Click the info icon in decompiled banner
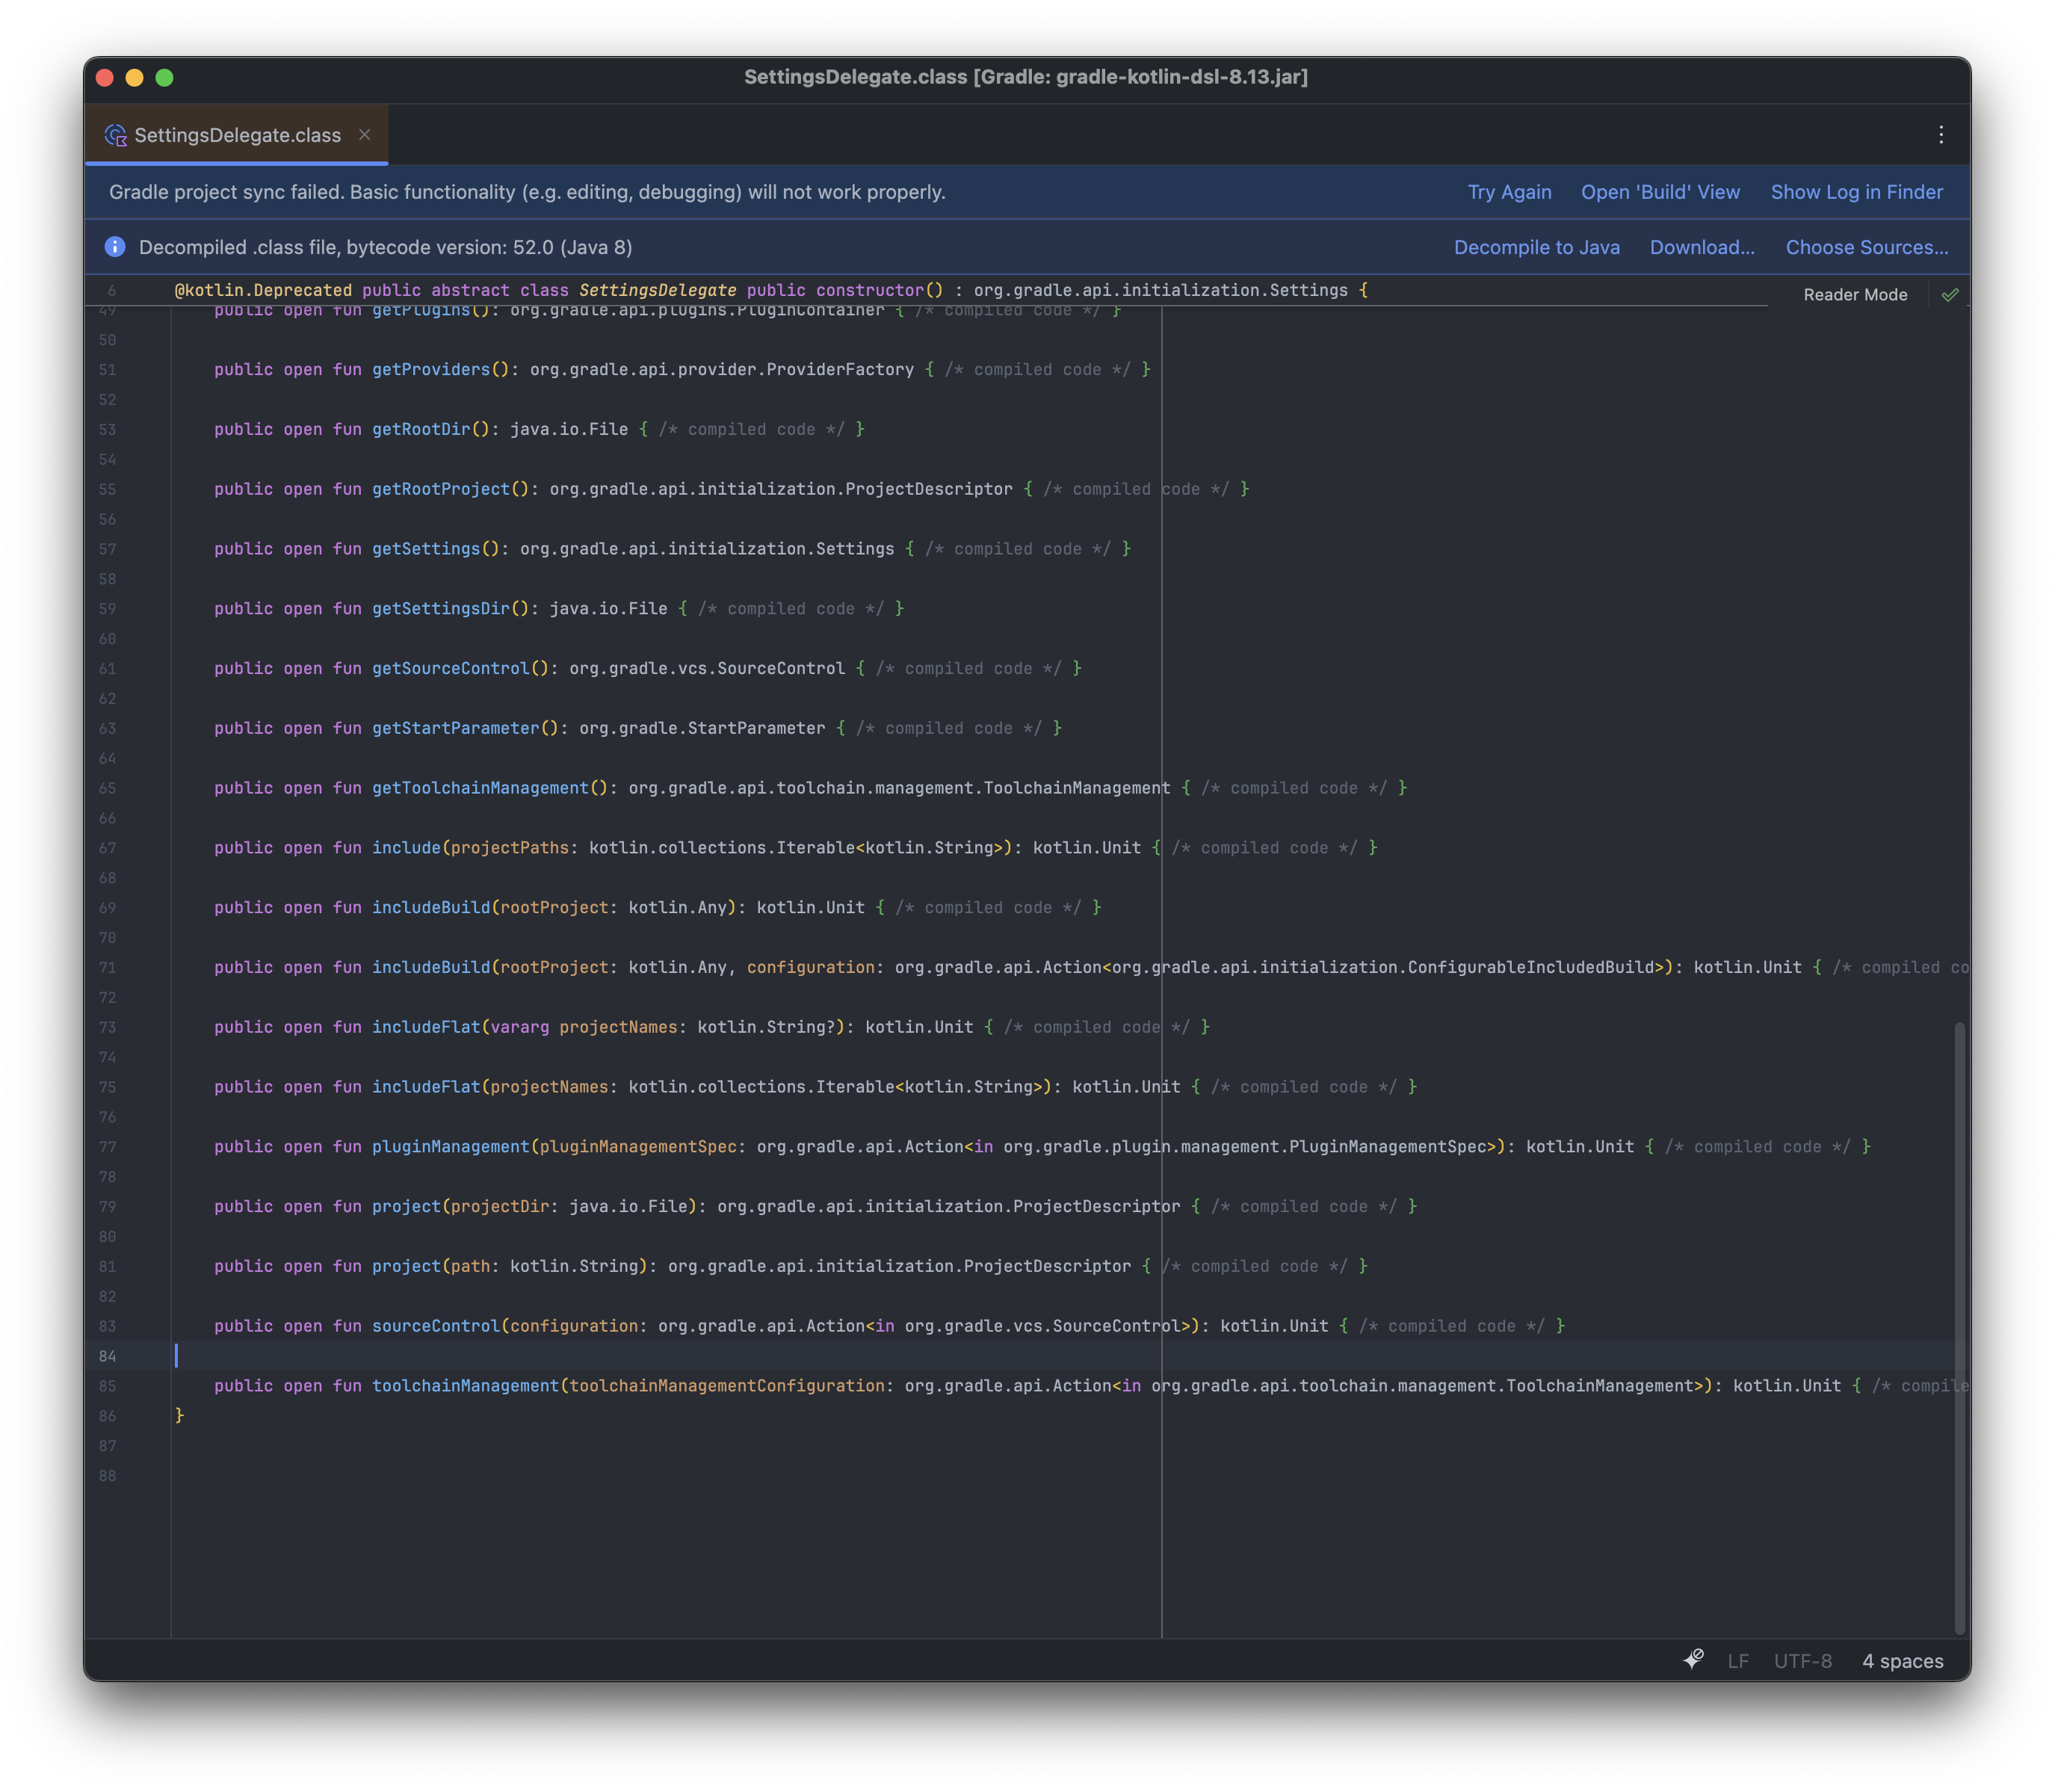Viewport: 2055px width, 1792px height. (115, 247)
